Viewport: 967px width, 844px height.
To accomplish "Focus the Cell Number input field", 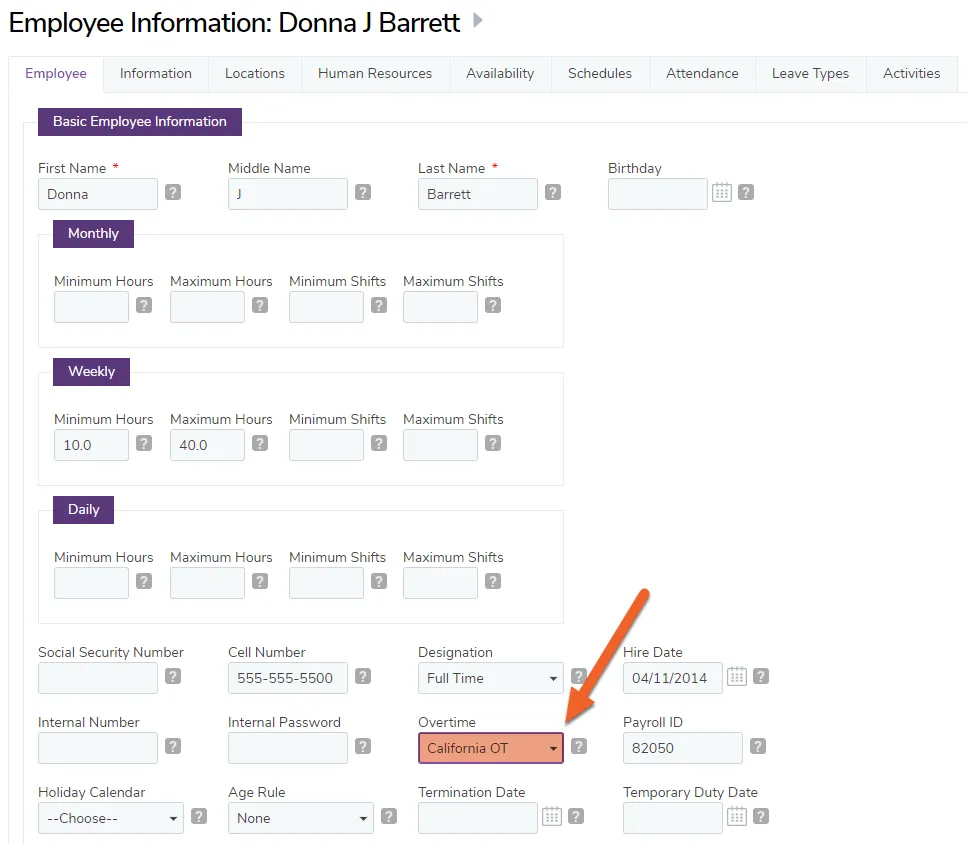I will [288, 678].
